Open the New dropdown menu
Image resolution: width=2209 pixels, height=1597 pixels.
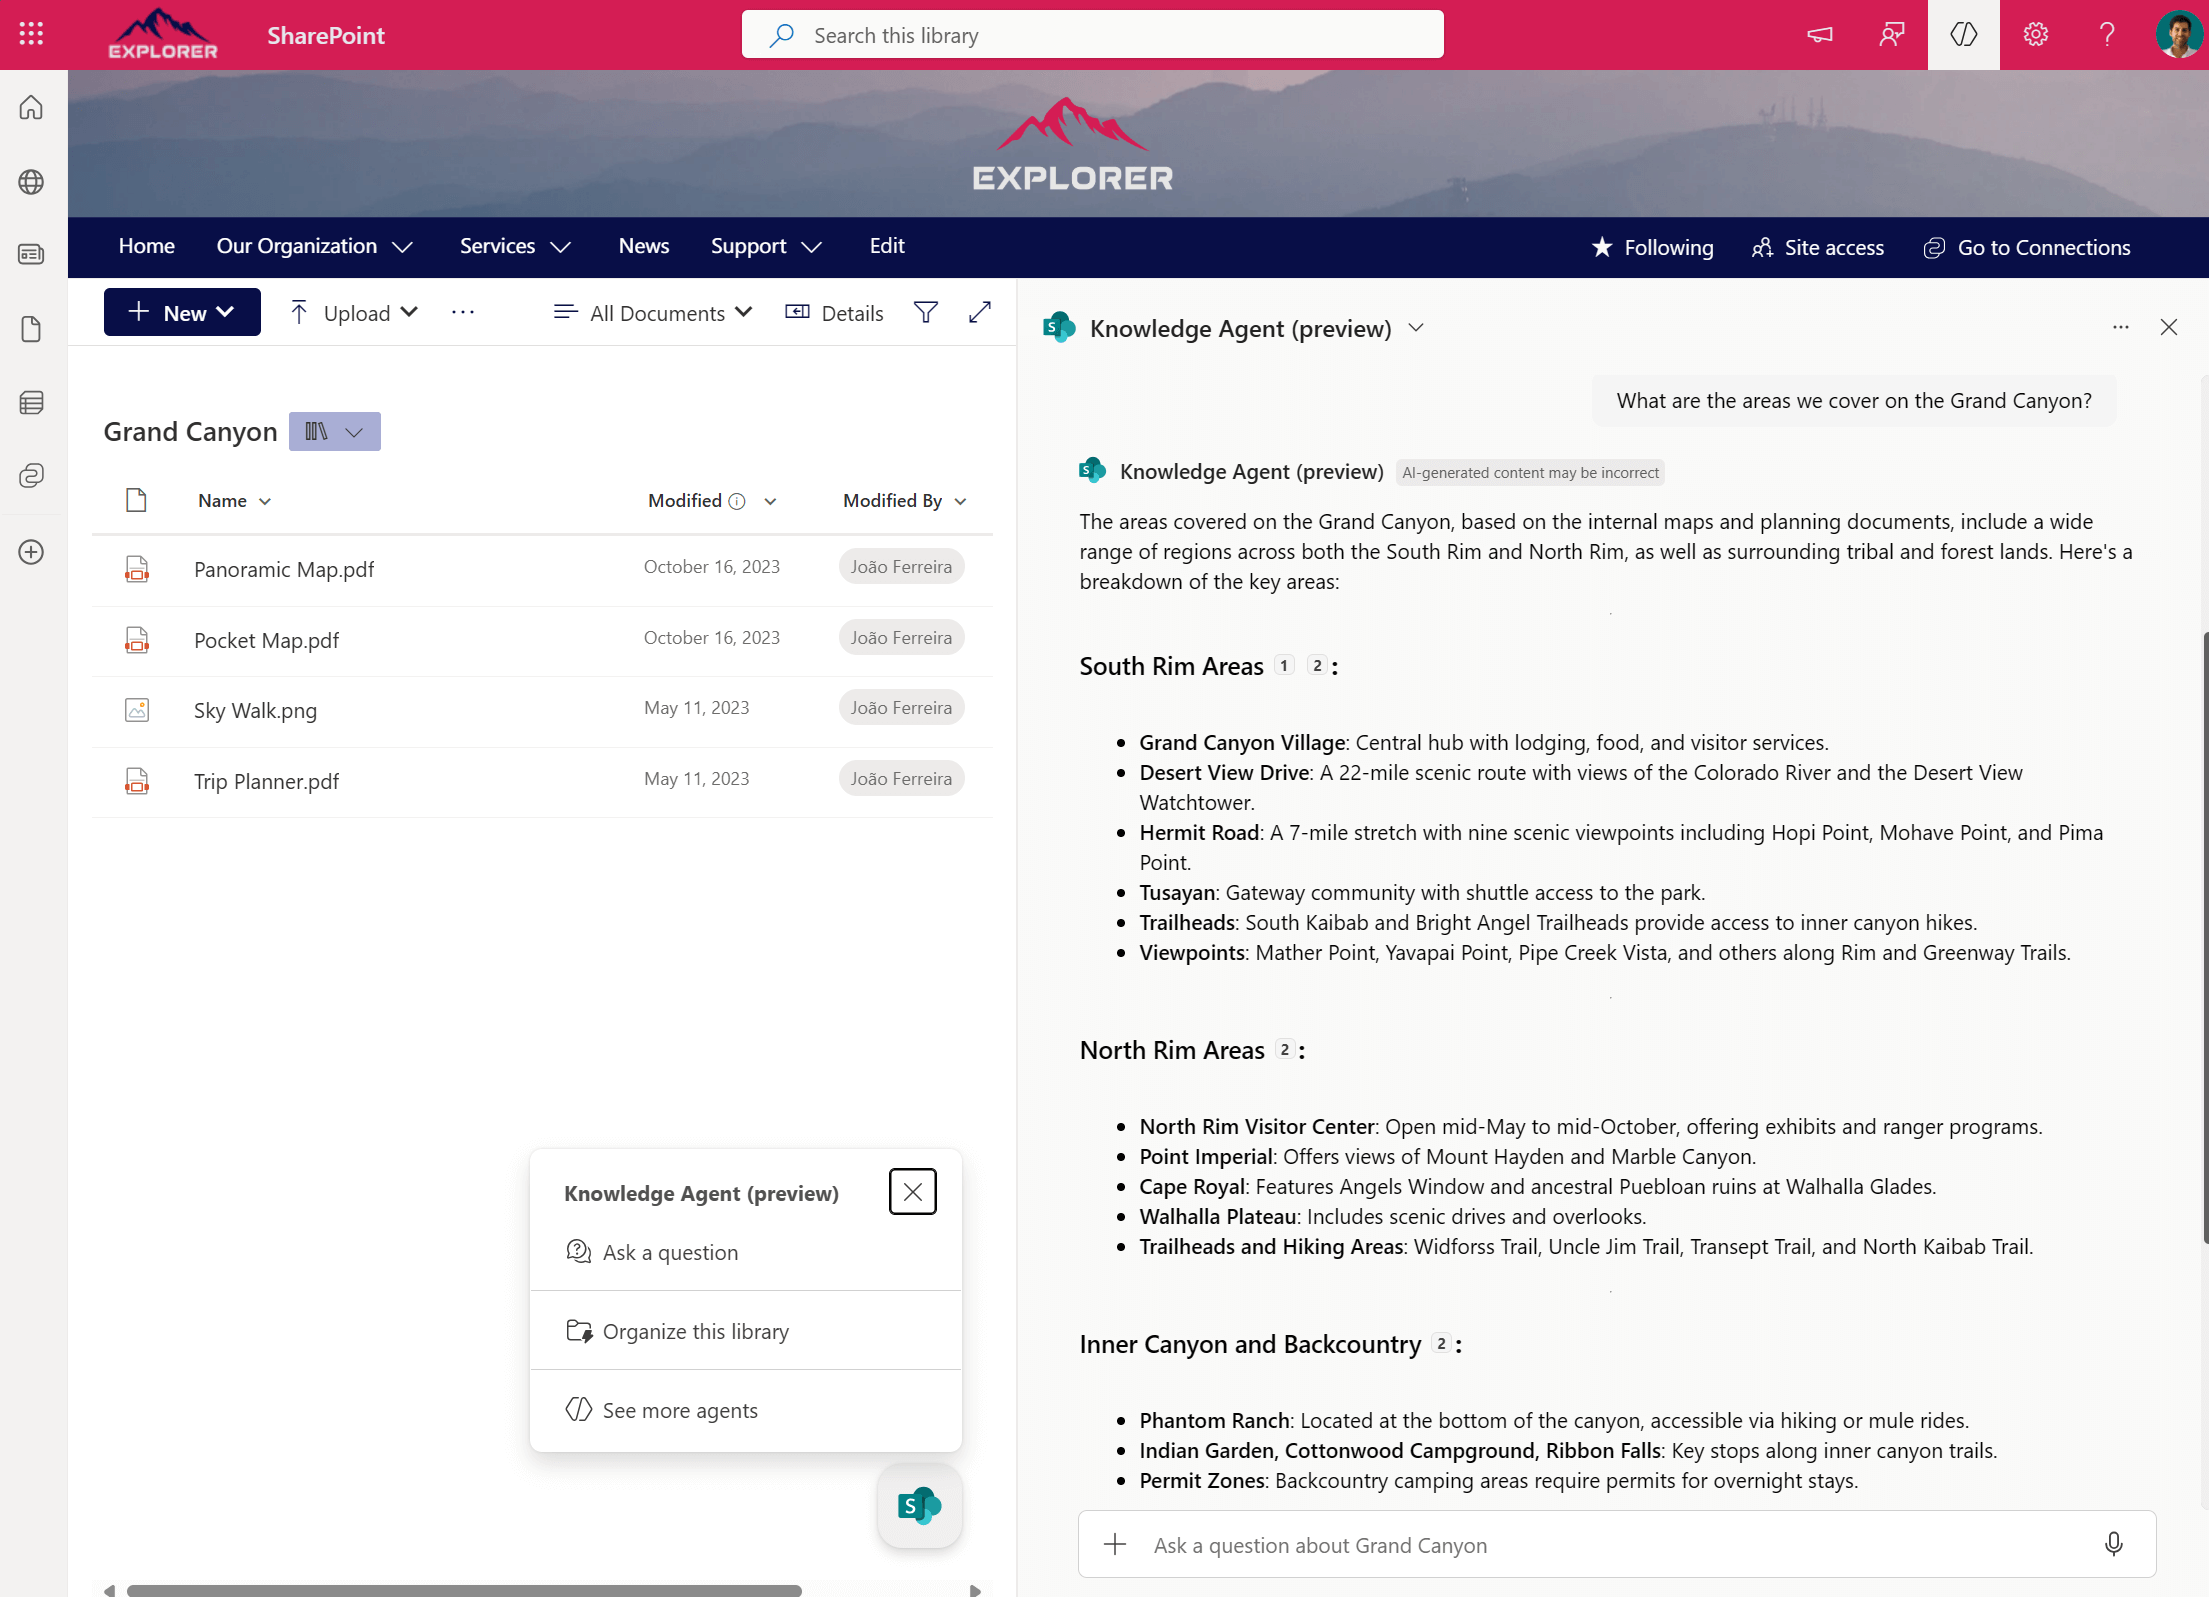(181, 312)
